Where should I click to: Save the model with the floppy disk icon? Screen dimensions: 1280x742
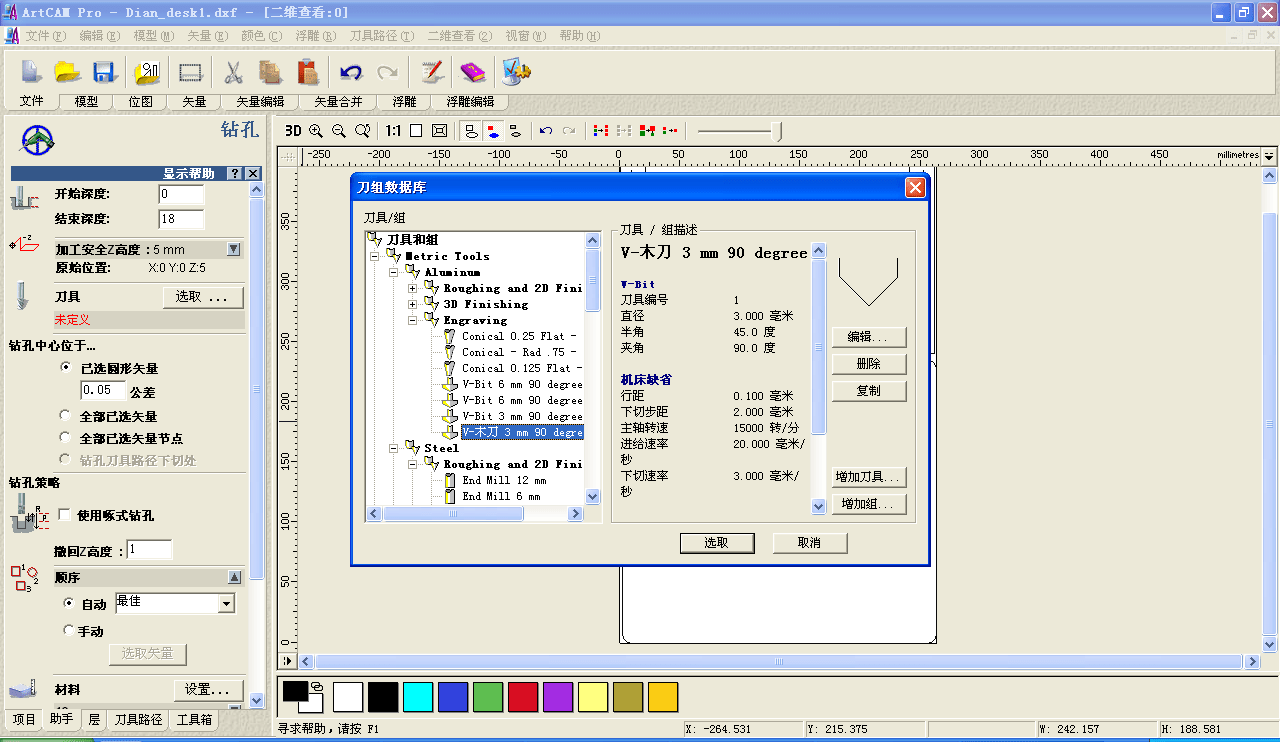click(x=105, y=72)
